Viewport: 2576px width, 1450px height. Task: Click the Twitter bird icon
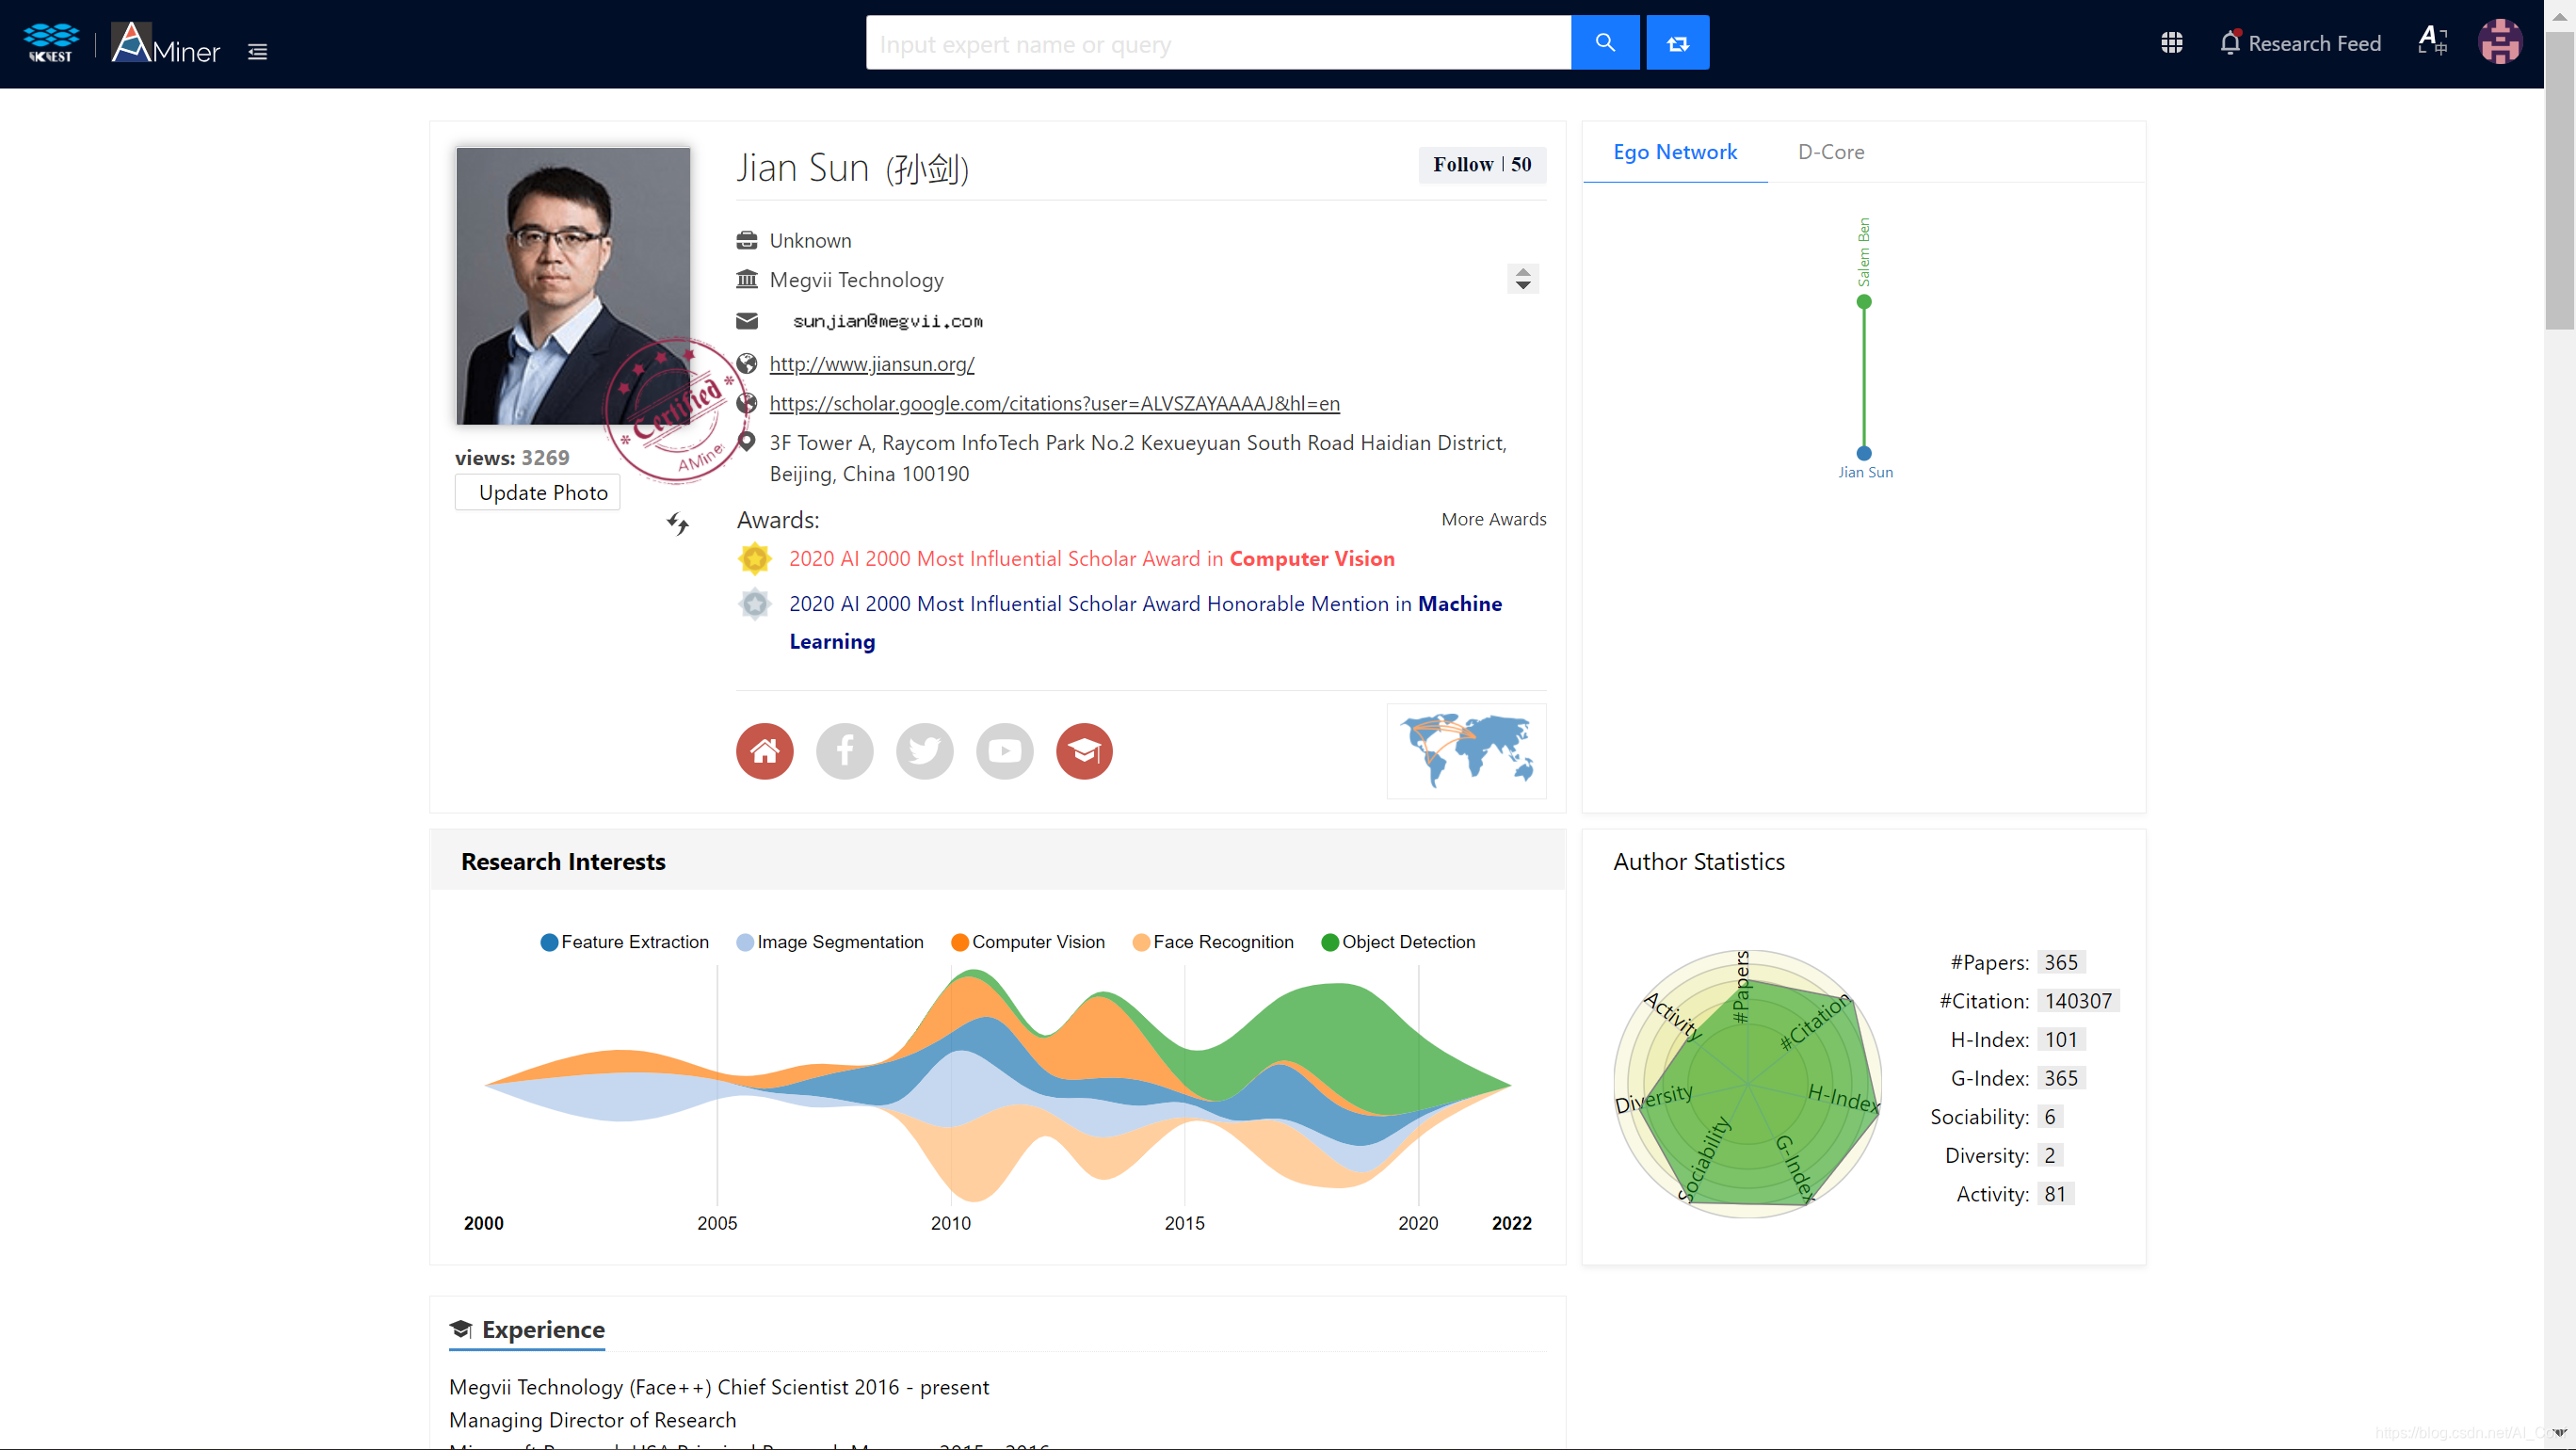924,750
